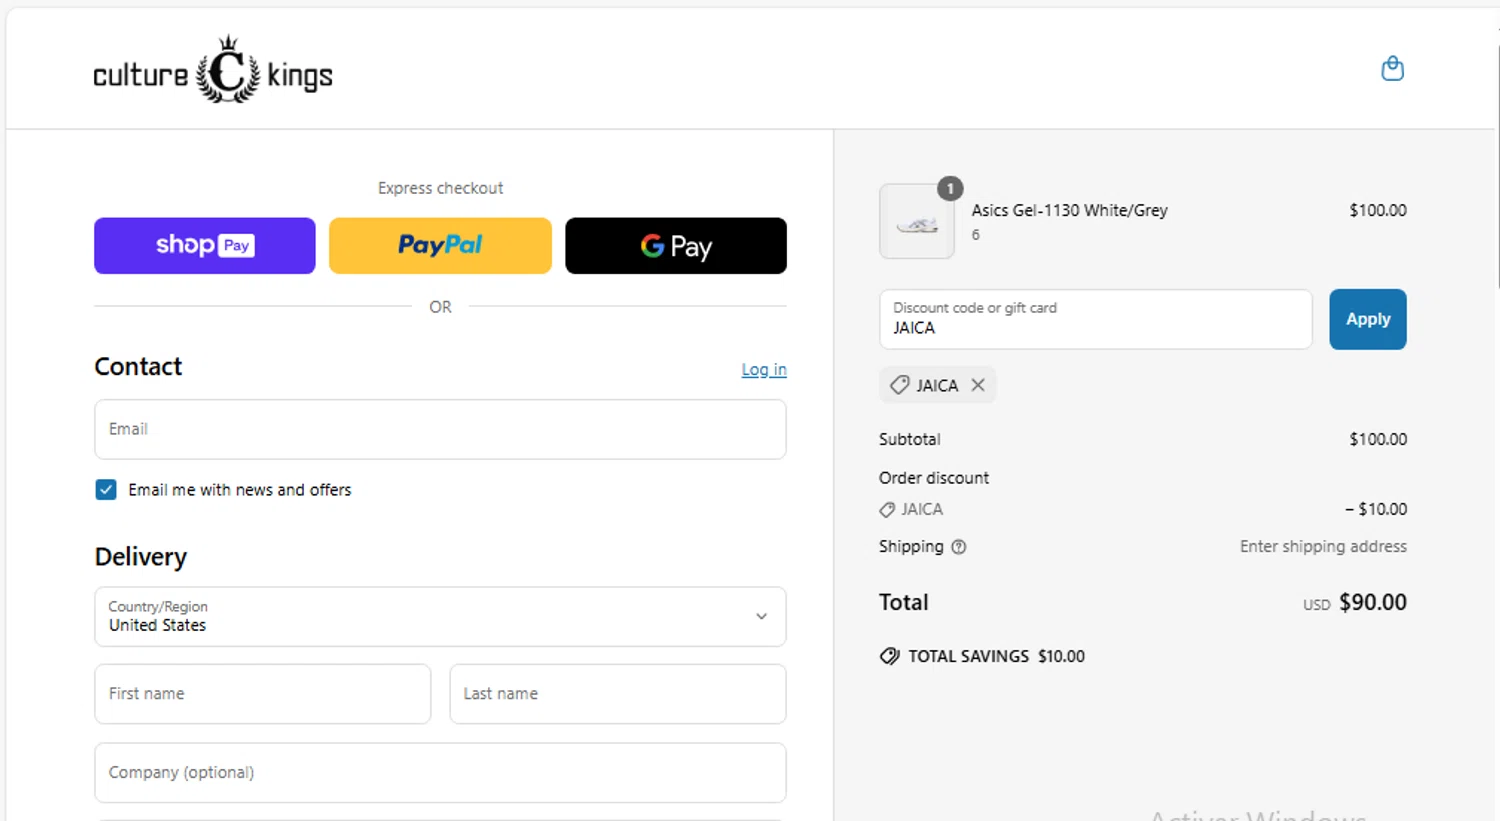Open the Country/Region dropdown
Screen dimensions: 1500x821
440,616
